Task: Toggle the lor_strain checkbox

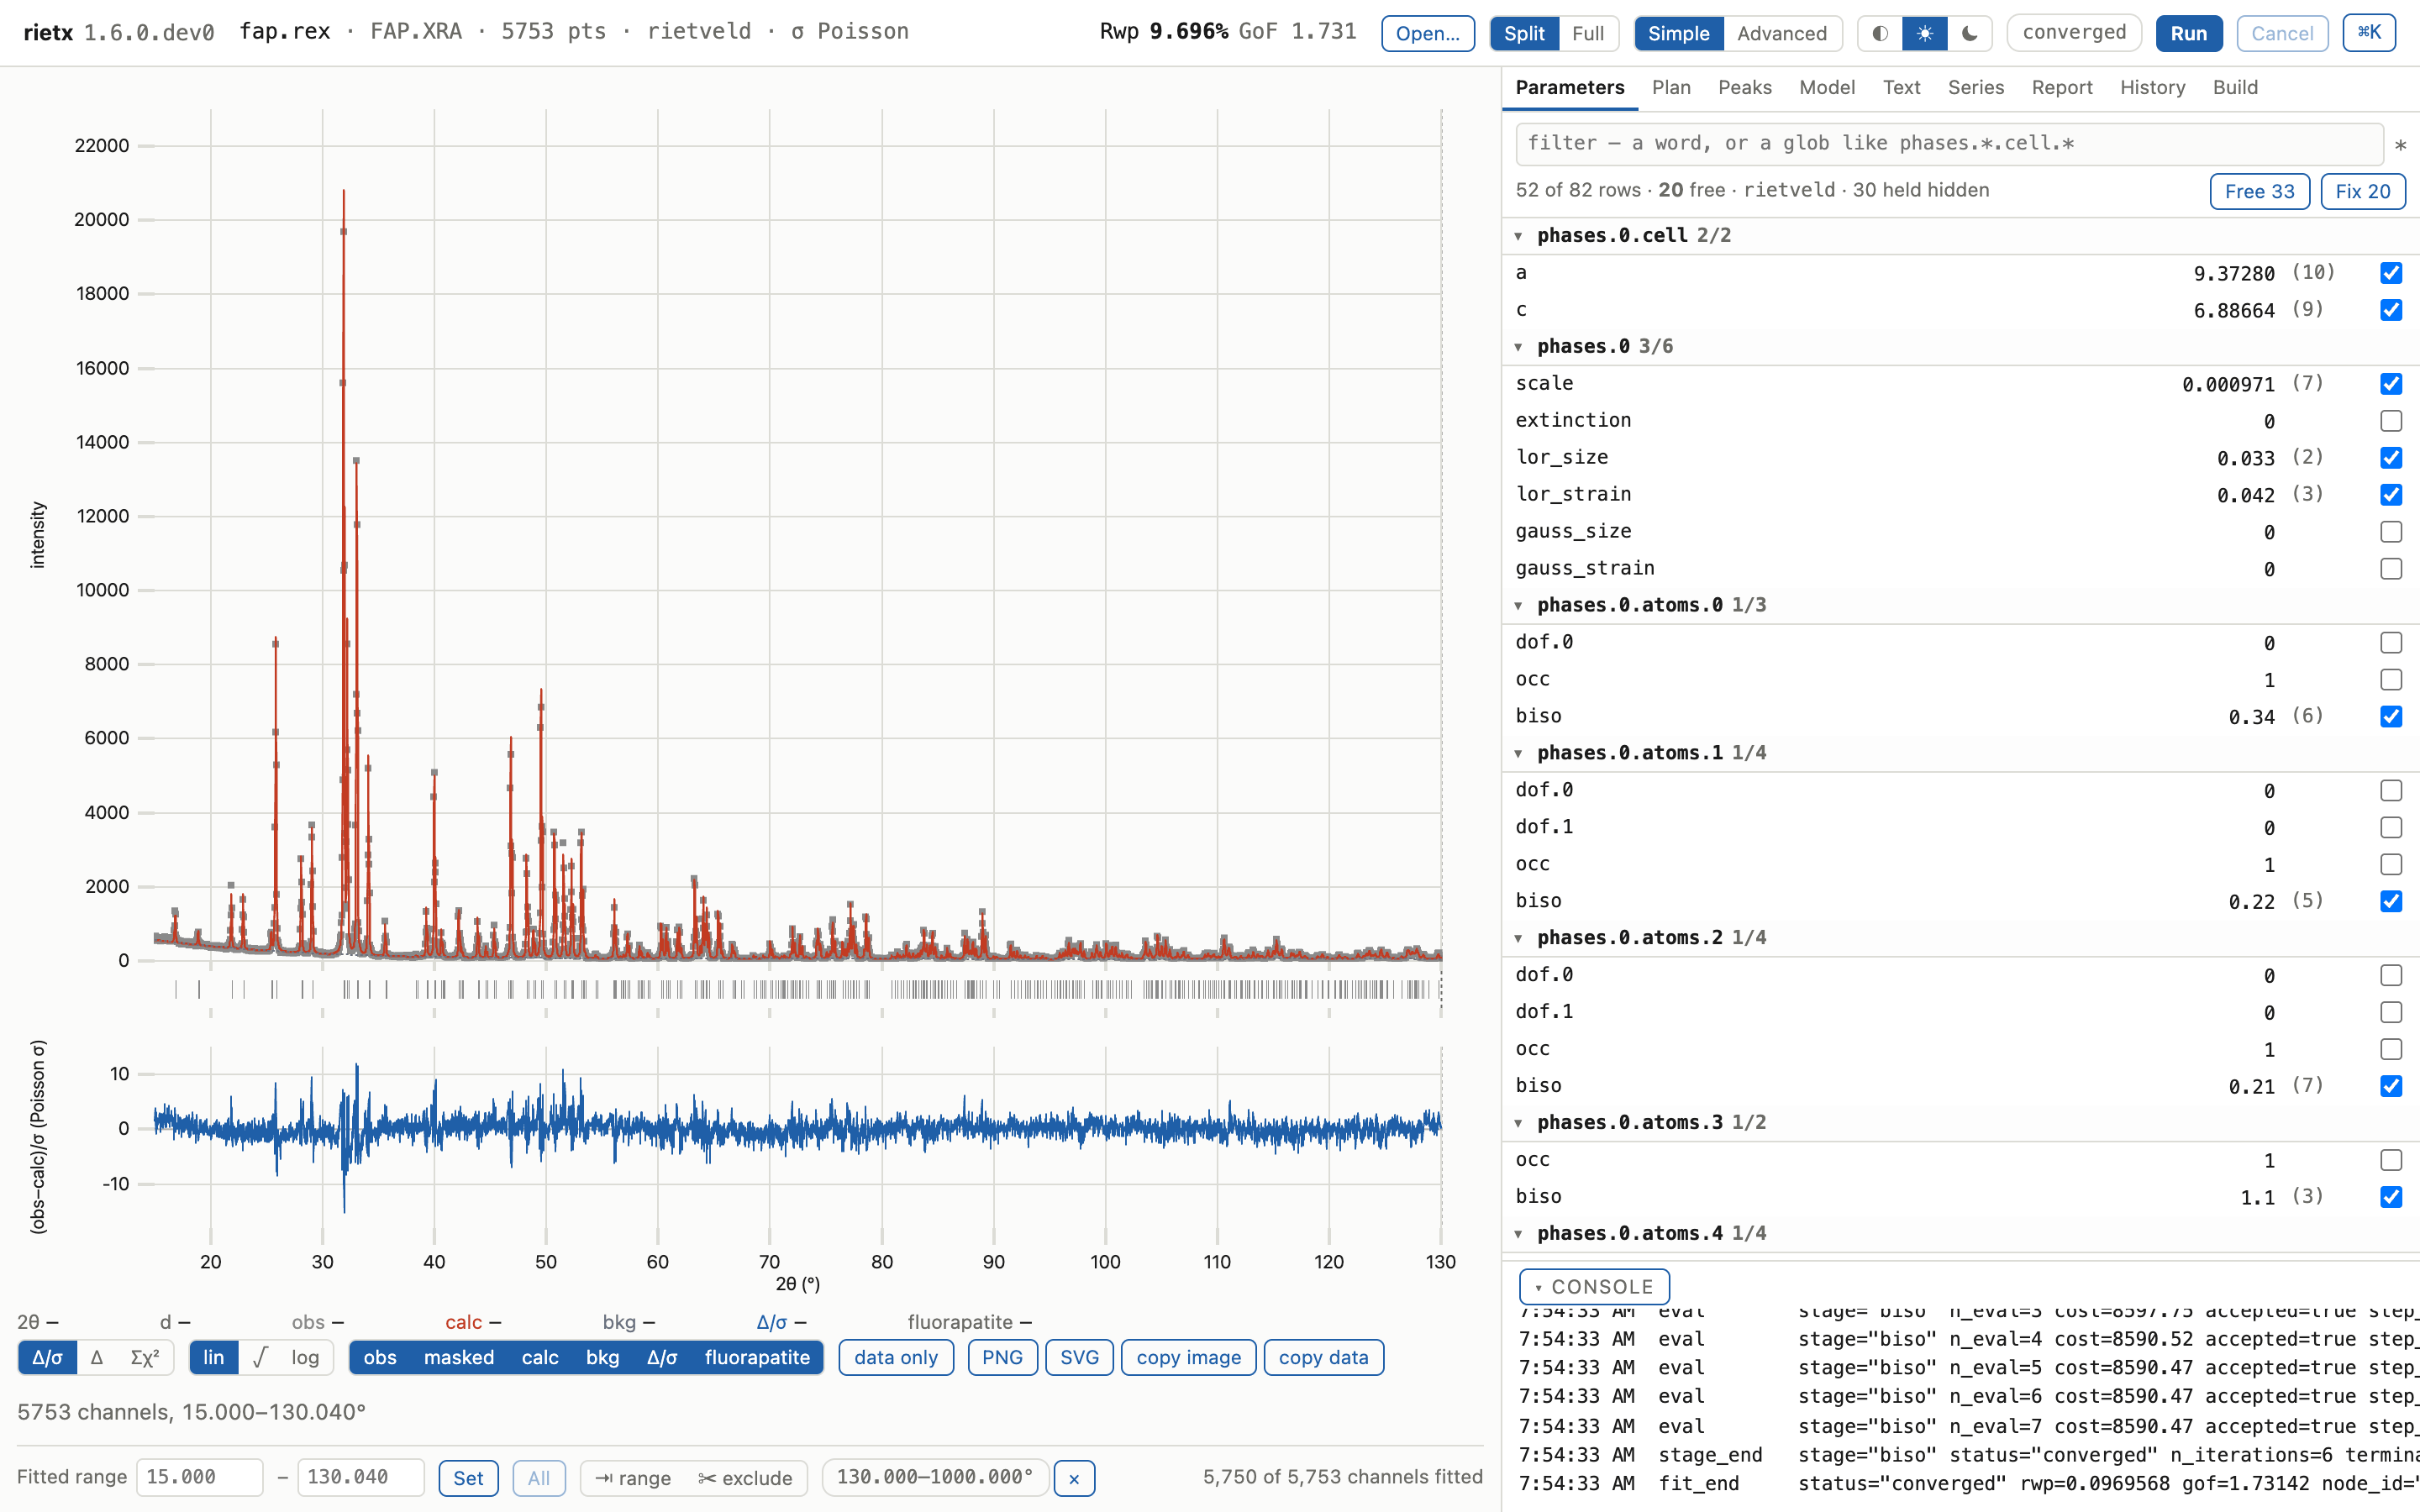Action: [x=2391, y=495]
